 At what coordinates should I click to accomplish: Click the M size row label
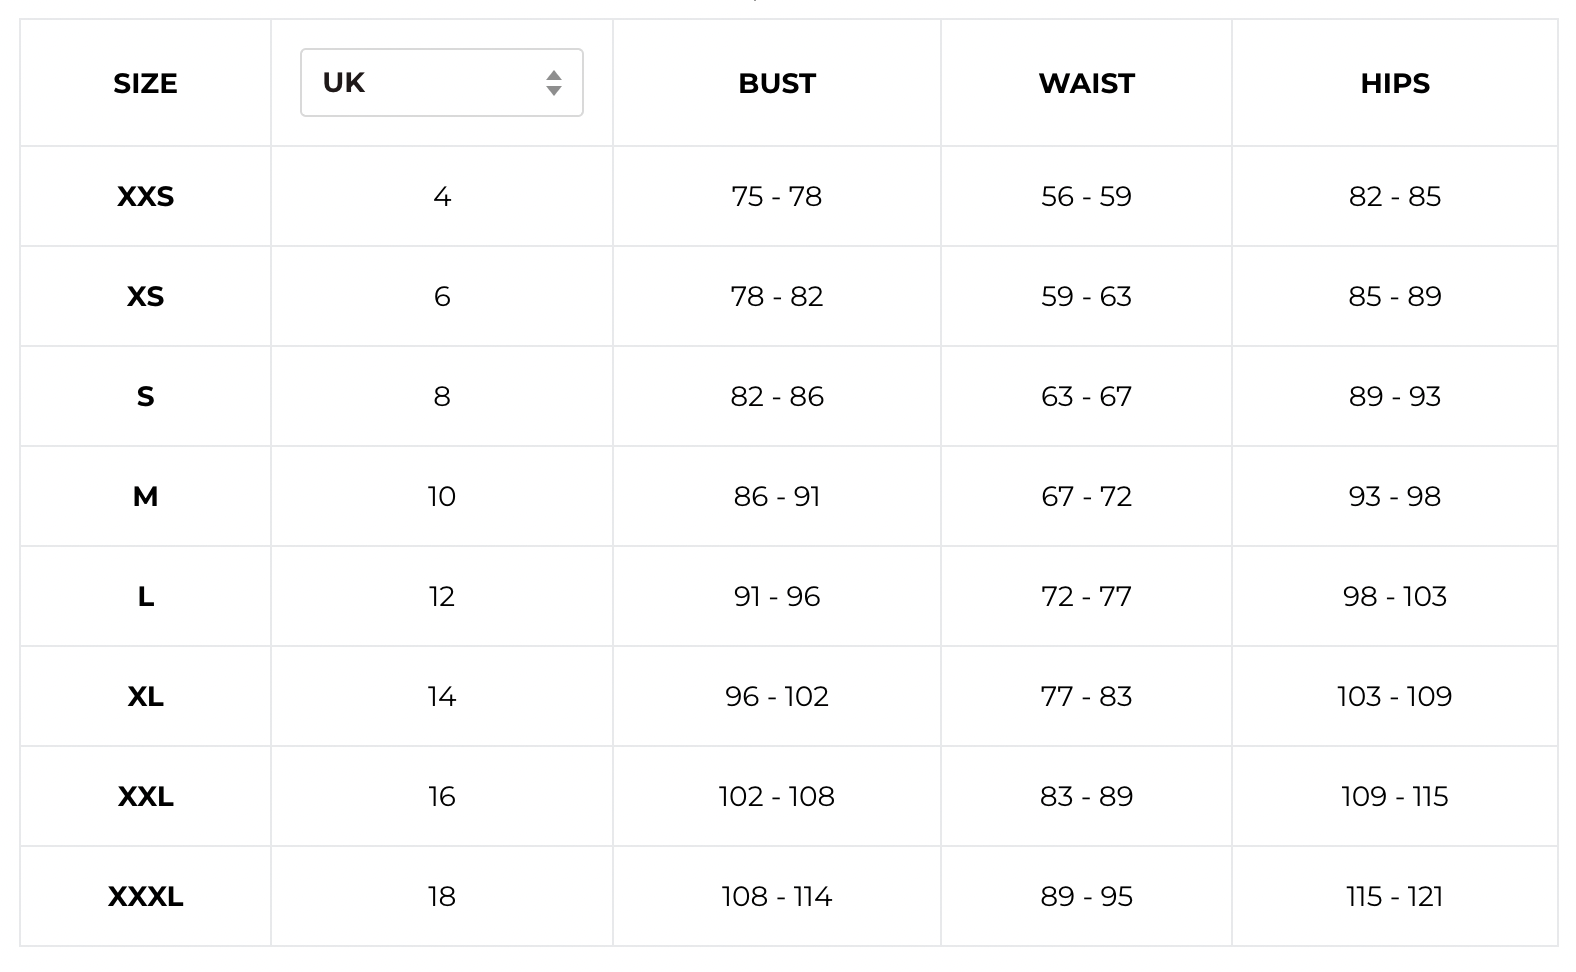(x=145, y=497)
